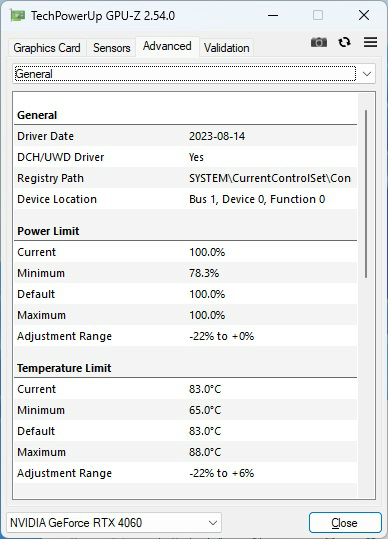Image resolution: width=388 pixels, height=539 pixels.
Task: Click the refresh arrows icon
Action: [344, 42]
